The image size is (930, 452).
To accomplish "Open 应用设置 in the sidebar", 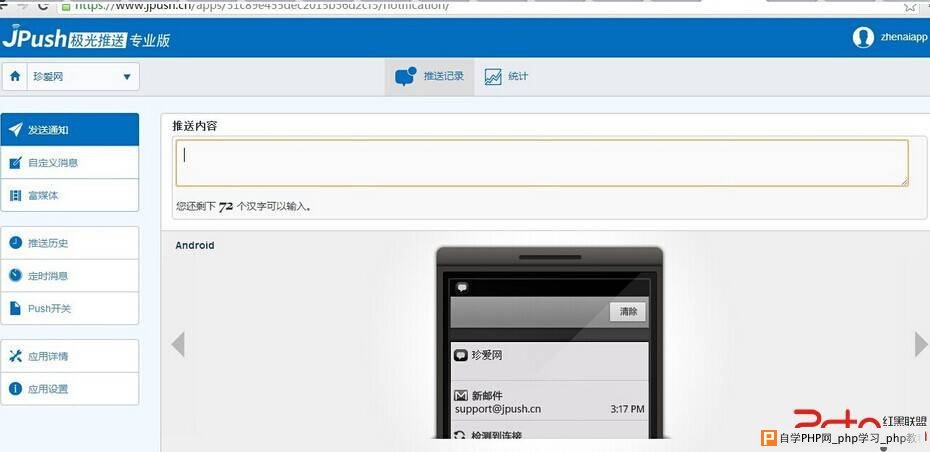I will tap(69, 389).
